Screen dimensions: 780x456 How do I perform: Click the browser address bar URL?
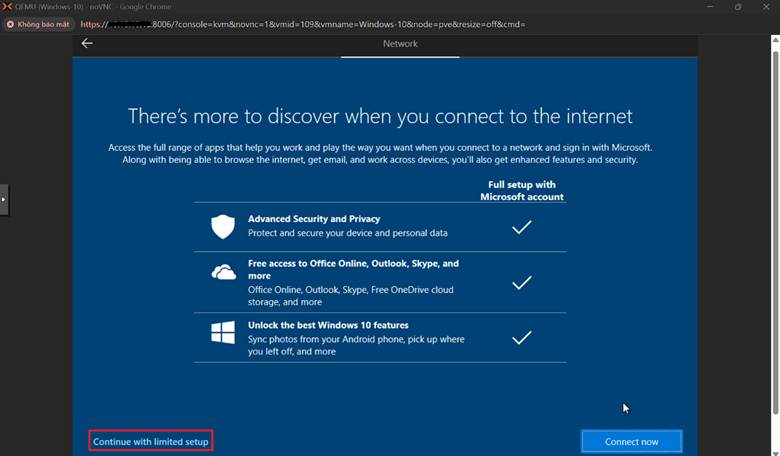tap(300, 24)
